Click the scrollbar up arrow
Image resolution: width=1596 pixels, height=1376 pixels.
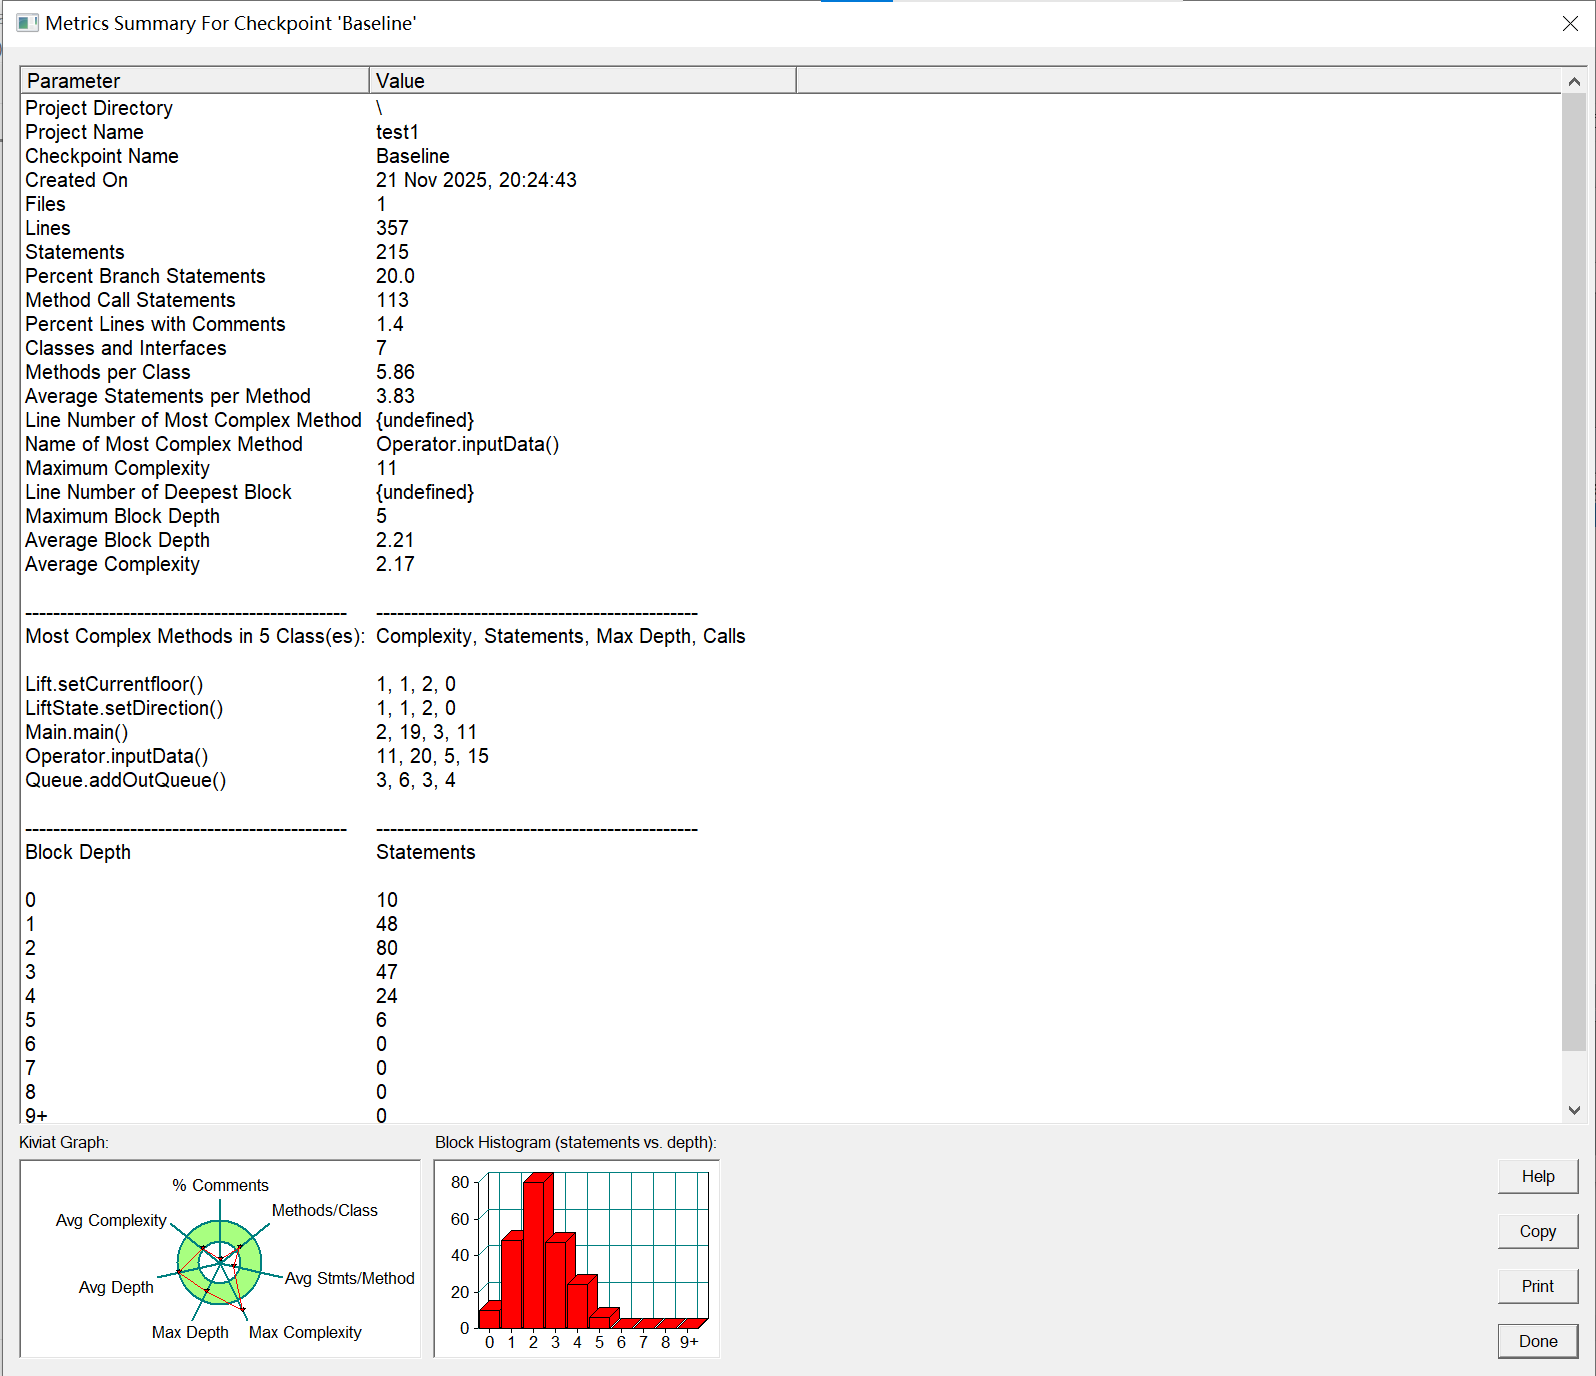tap(1574, 81)
